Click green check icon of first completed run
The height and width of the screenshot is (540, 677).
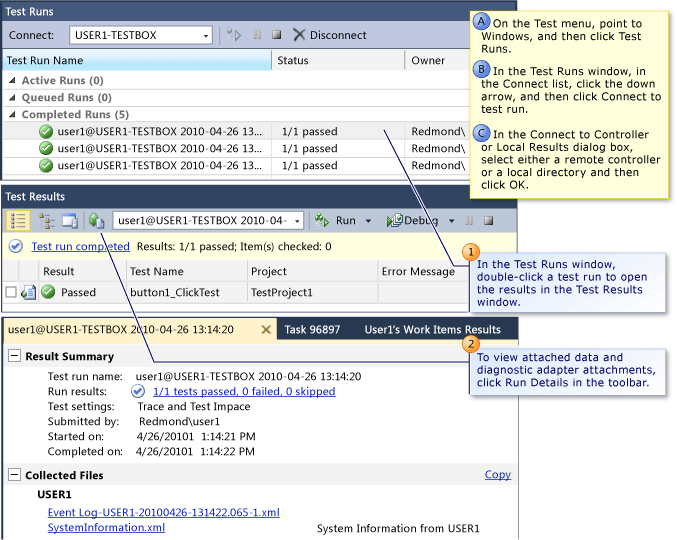point(46,131)
